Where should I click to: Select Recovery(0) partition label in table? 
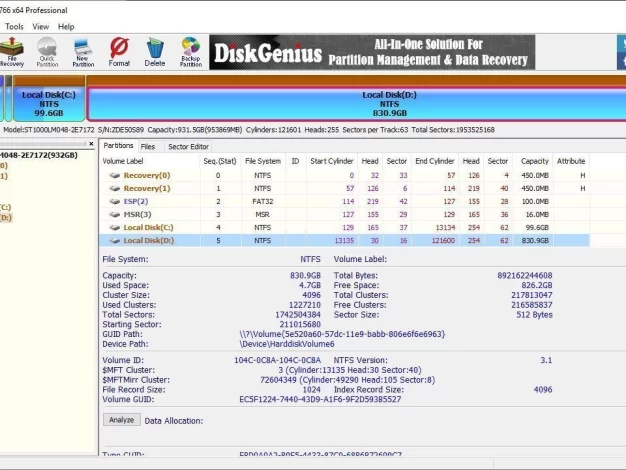(147, 175)
